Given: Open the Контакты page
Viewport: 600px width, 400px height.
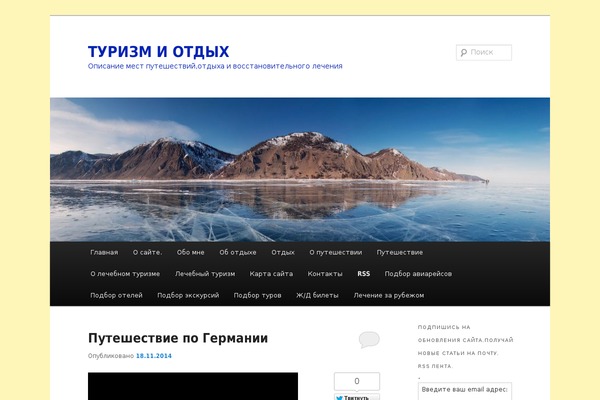Looking at the screenshot, I should [325, 274].
